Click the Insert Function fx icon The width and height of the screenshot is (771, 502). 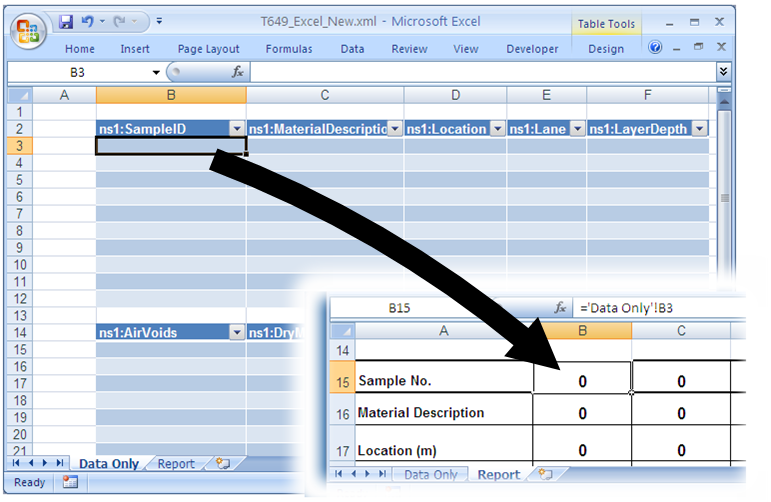tap(238, 72)
